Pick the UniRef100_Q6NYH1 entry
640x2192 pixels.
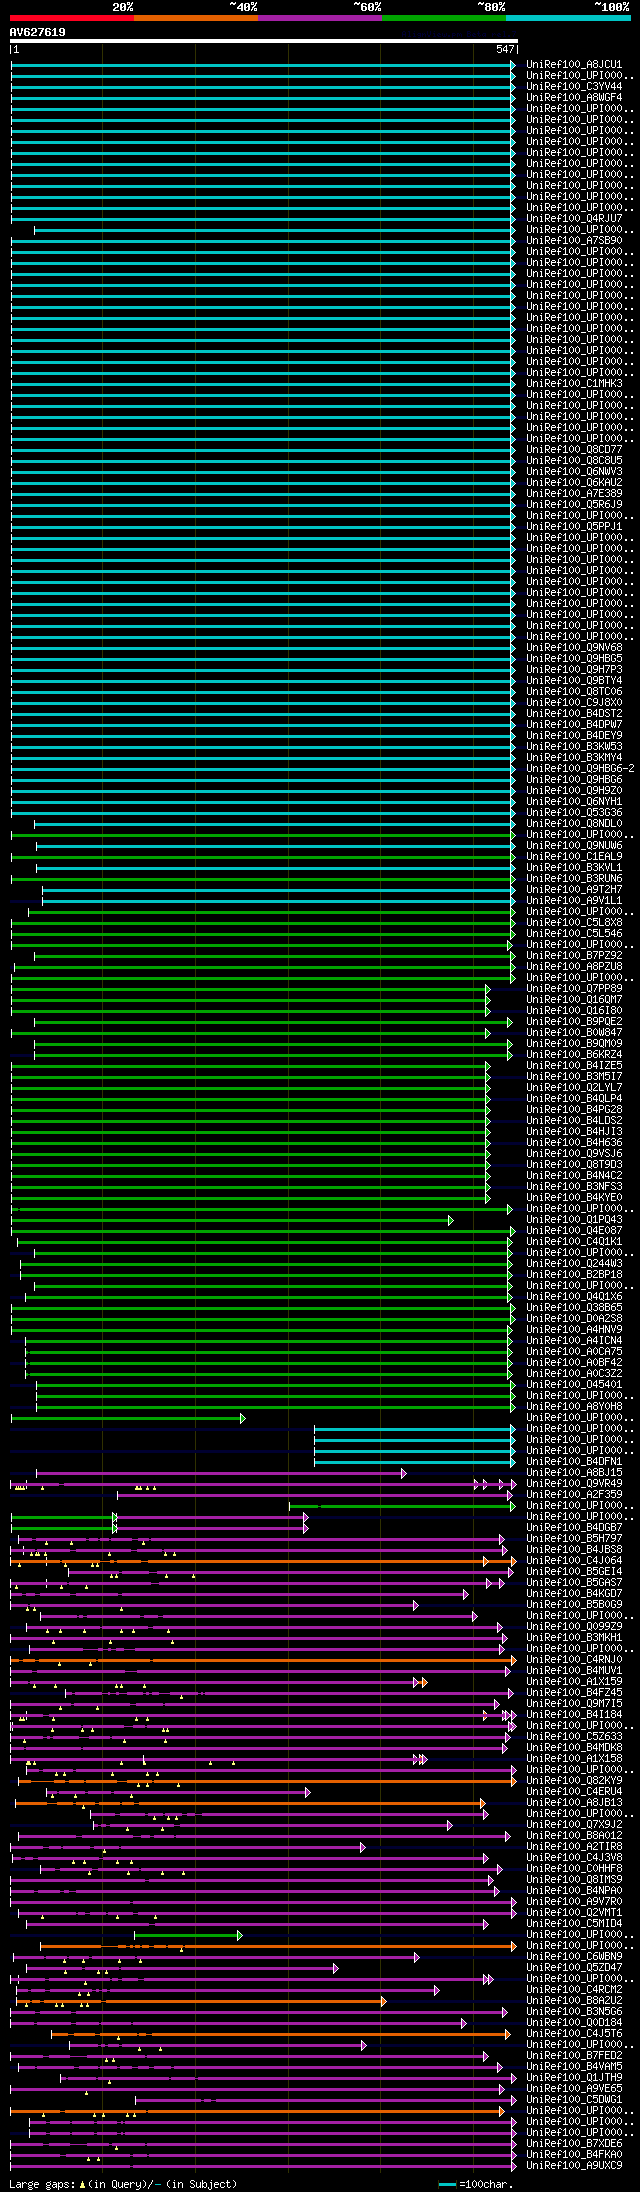tap(574, 801)
